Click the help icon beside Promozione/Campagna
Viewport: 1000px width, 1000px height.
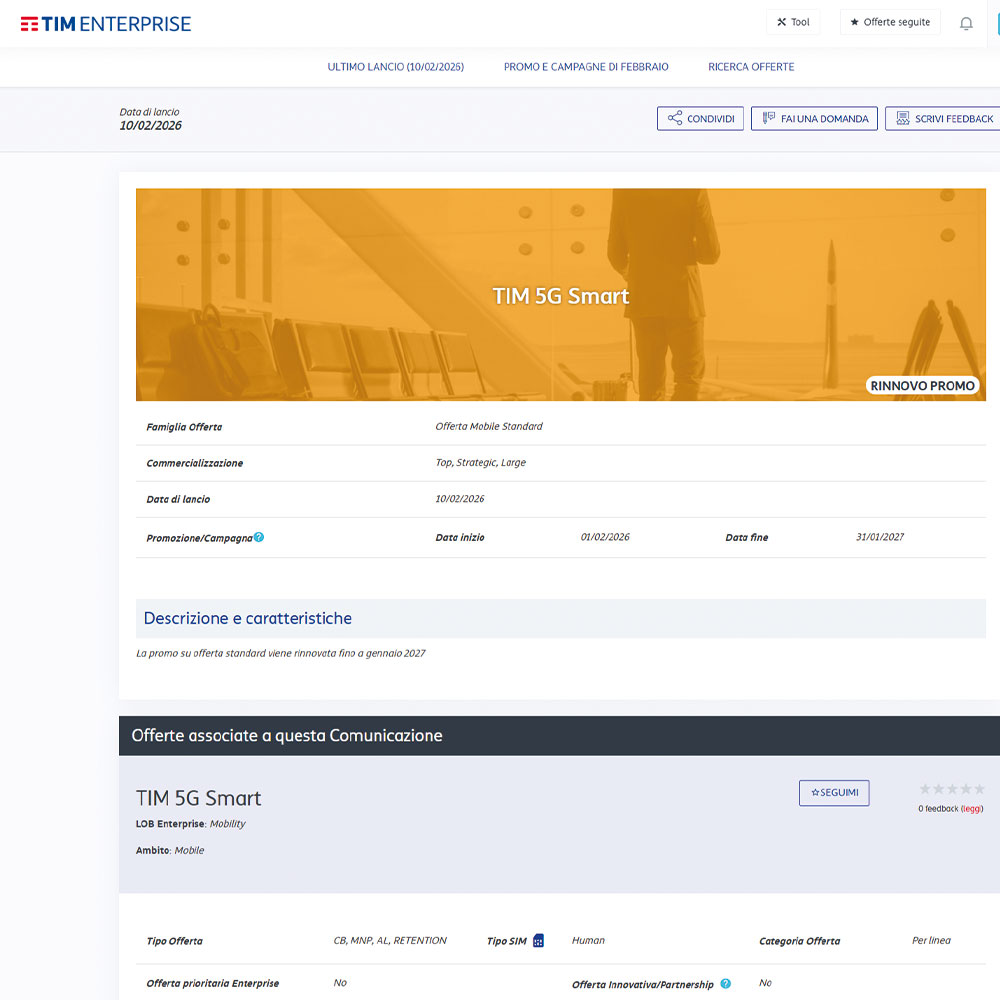tap(259, 537)
